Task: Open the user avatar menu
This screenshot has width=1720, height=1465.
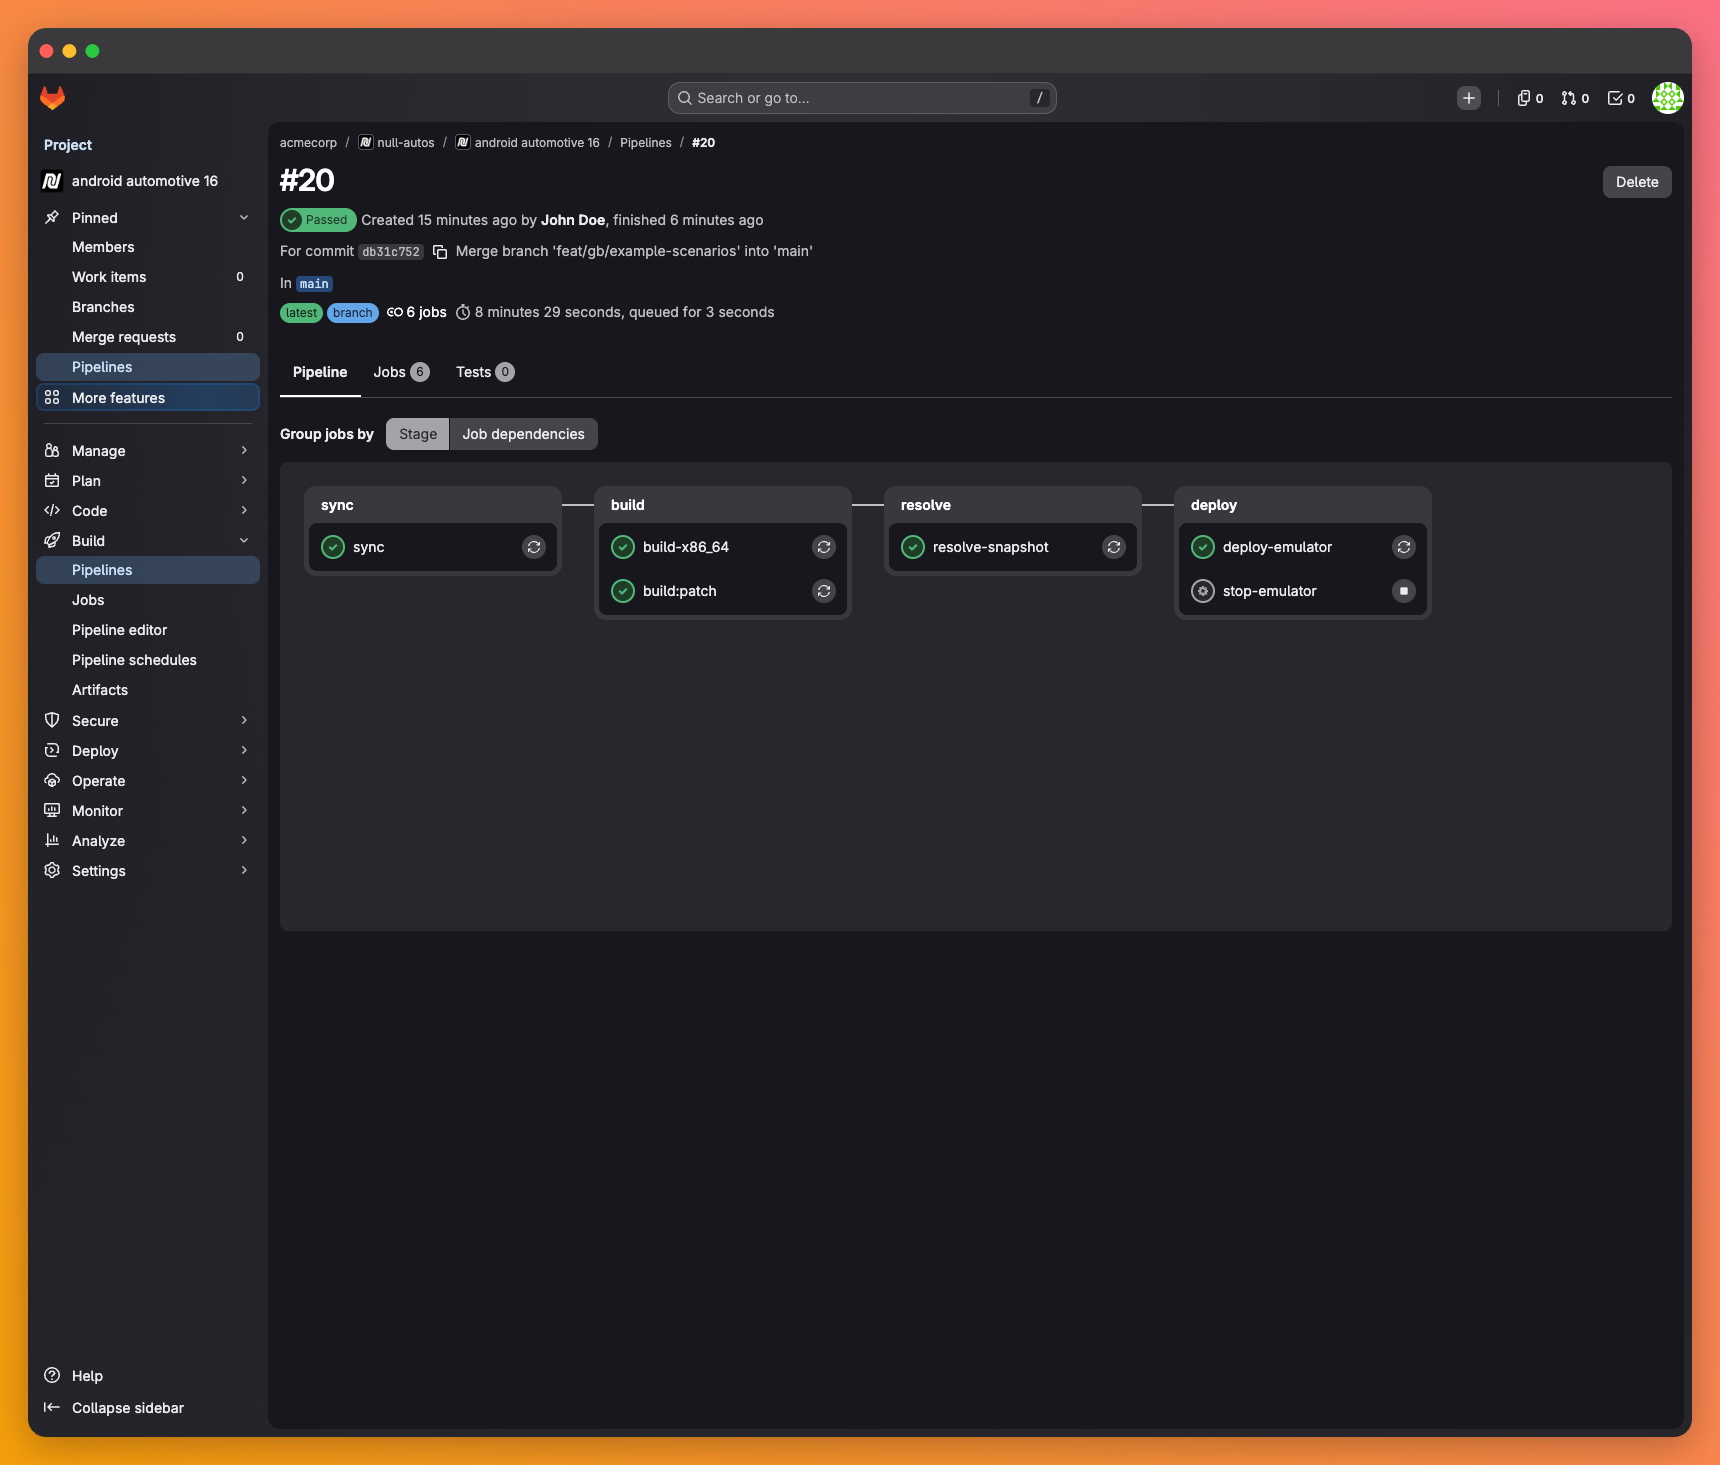Action: [1667, 98]
